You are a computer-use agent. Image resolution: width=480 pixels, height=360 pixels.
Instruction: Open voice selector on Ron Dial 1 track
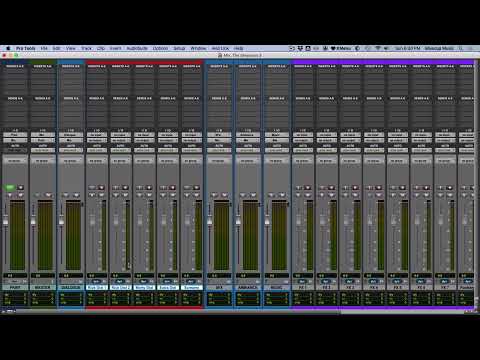coord(97,282)
